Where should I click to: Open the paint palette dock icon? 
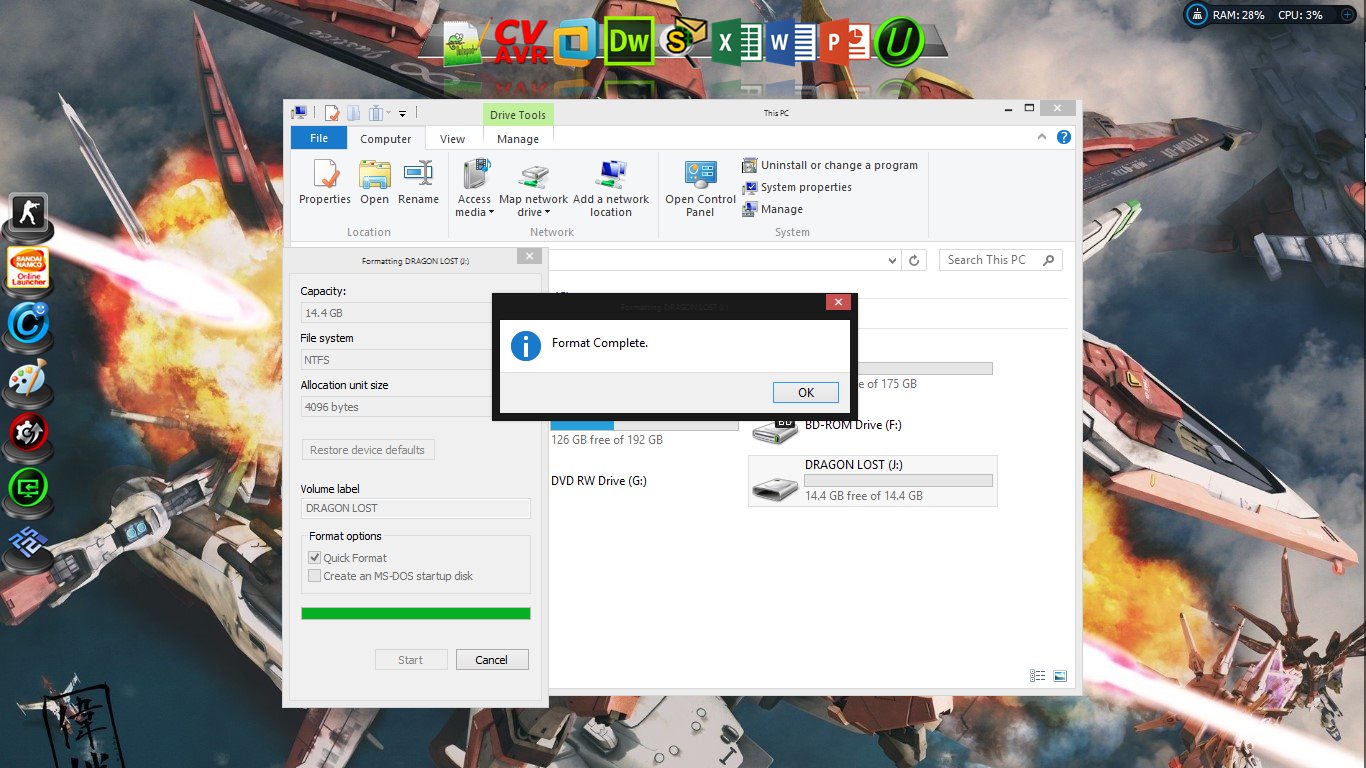point(28,379)
